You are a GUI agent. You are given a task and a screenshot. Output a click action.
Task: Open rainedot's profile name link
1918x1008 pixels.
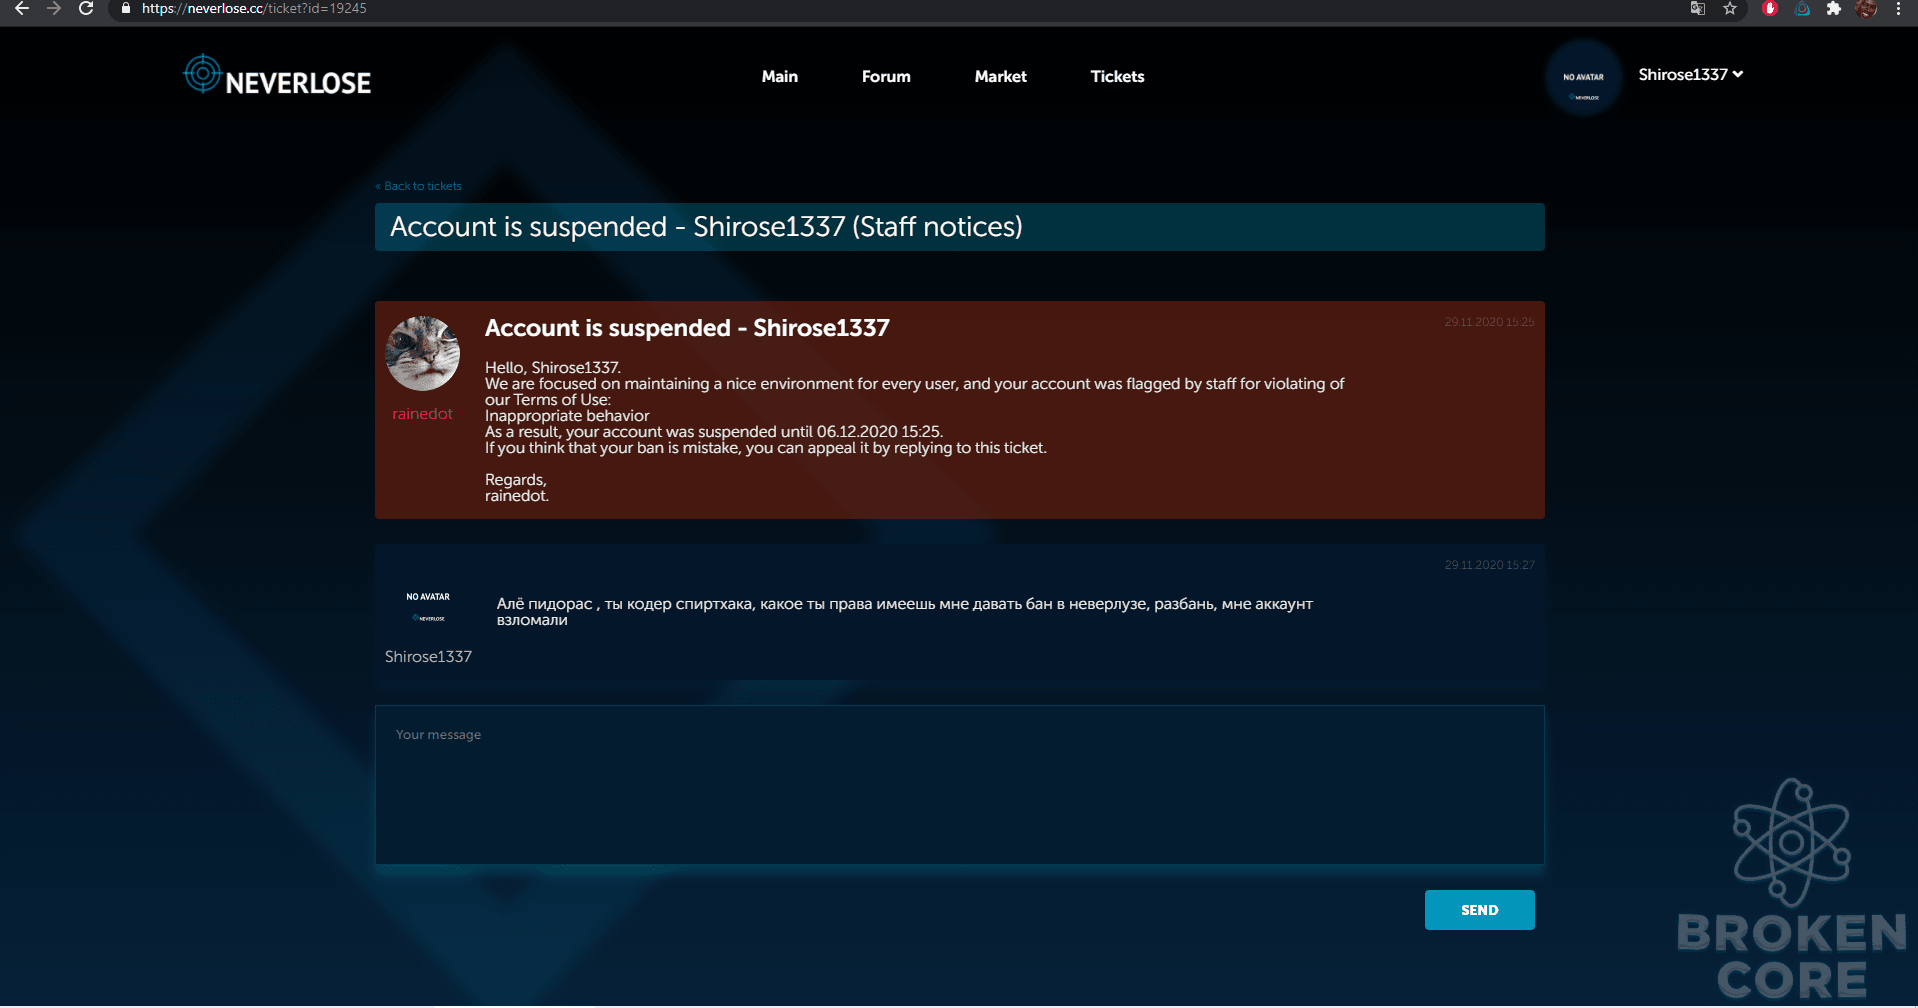(x=422, y=414)
